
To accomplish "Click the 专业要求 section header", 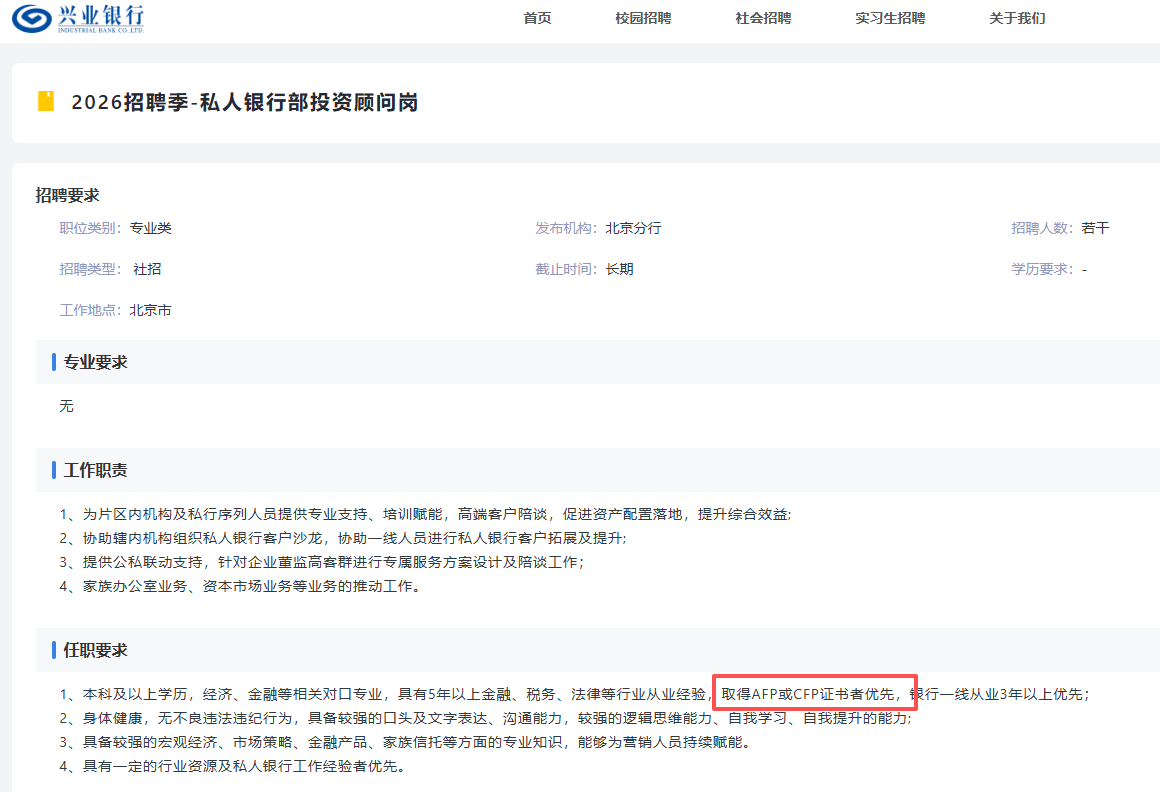I will tap(95, 362).
